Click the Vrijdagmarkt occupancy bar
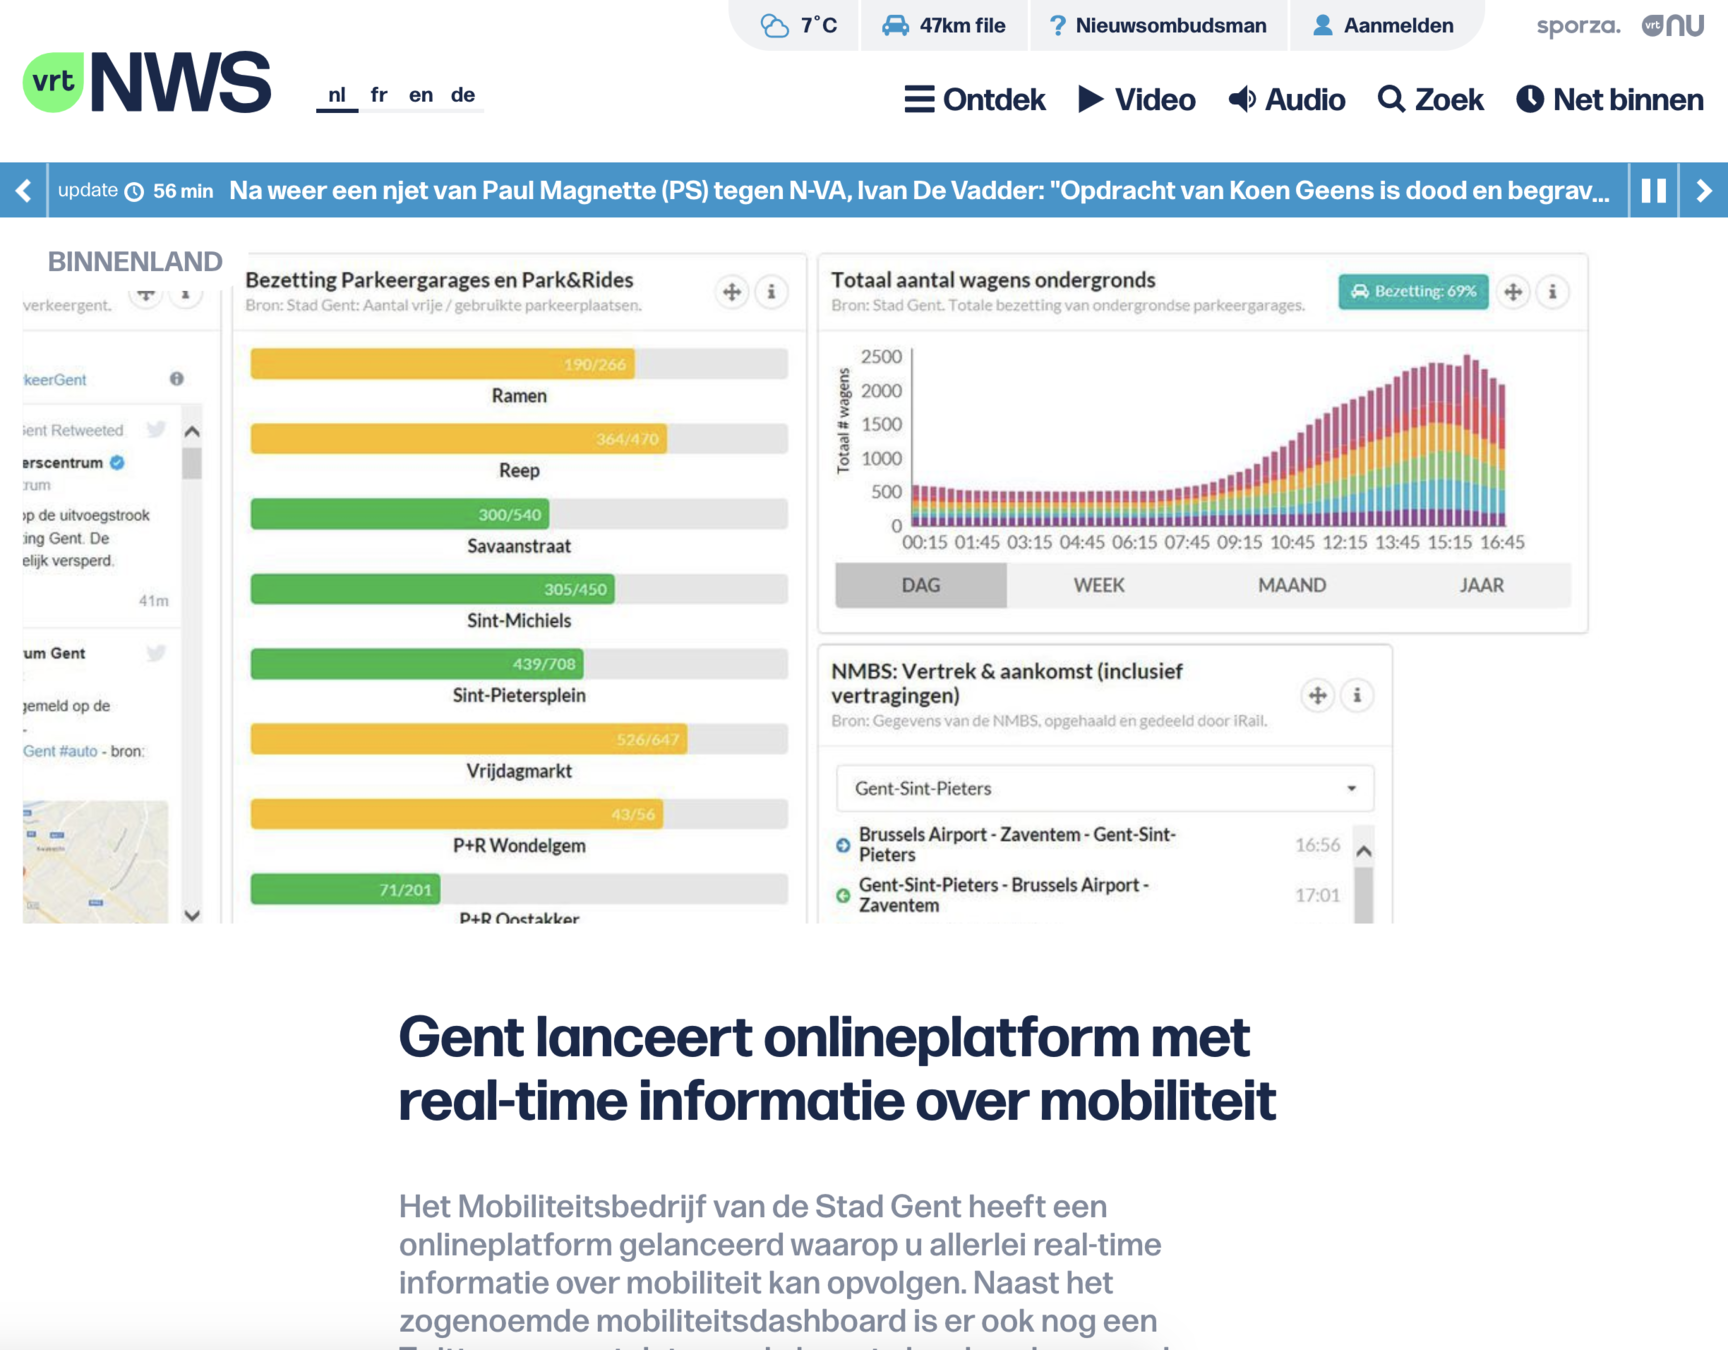Screen dimensions: 1728x1350 519,739
